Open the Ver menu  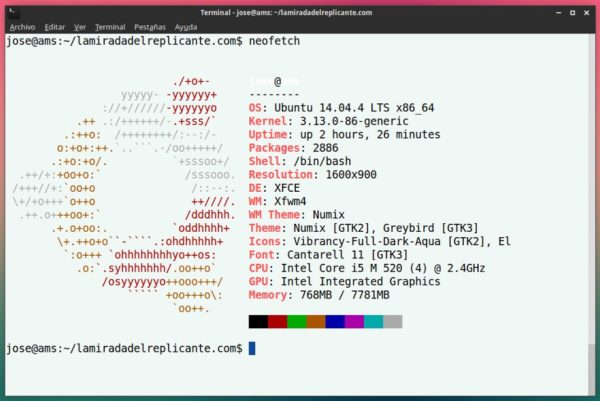pos(80,27)
